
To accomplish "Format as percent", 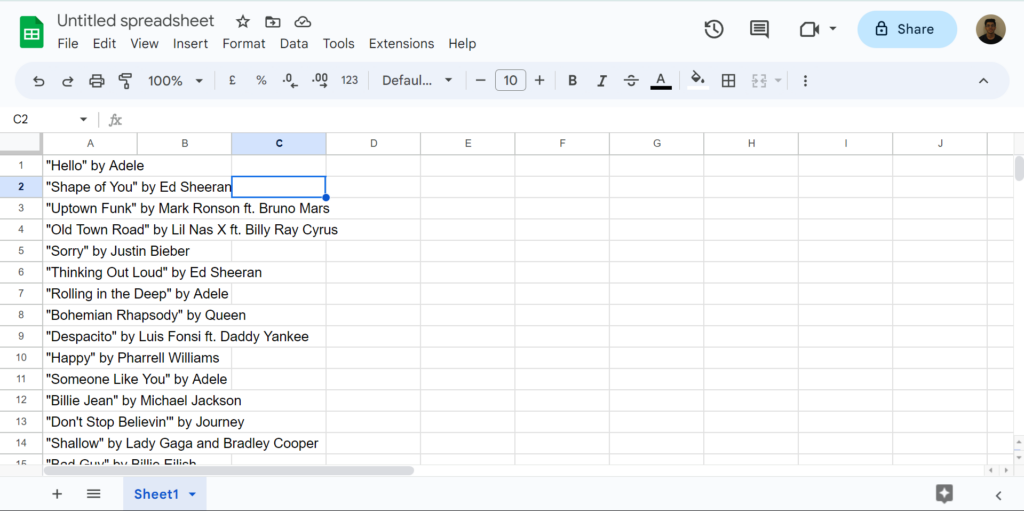I will click(x=261, y=80).
